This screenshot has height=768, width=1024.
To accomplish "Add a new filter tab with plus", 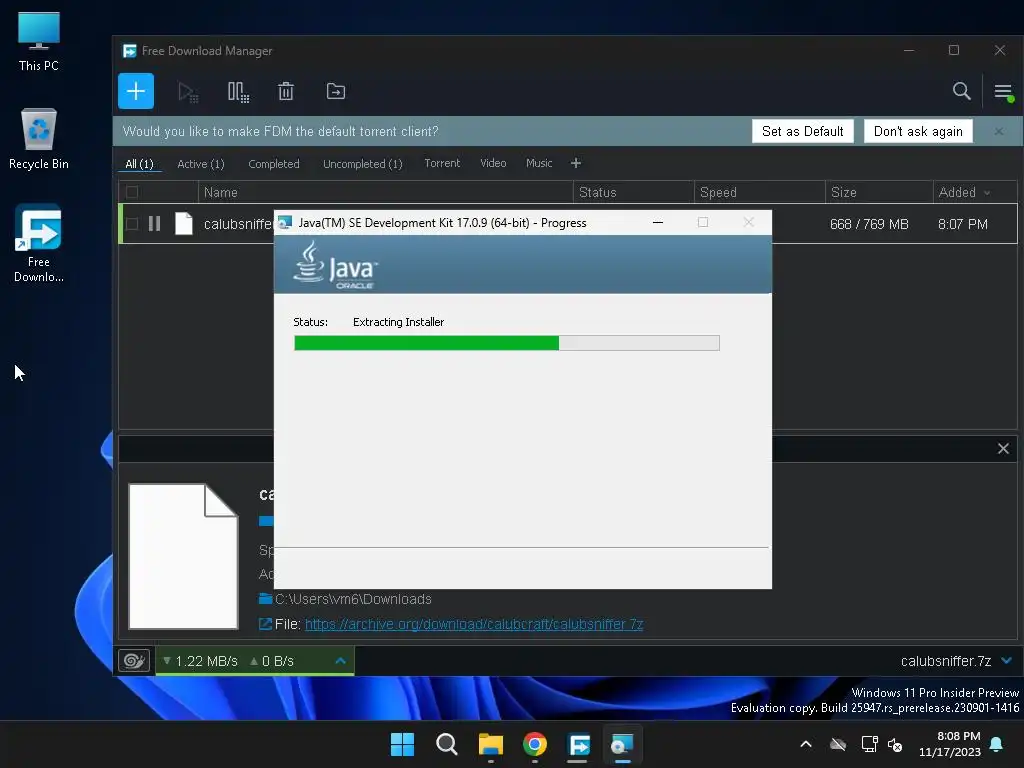I will (x=575, y=163).
